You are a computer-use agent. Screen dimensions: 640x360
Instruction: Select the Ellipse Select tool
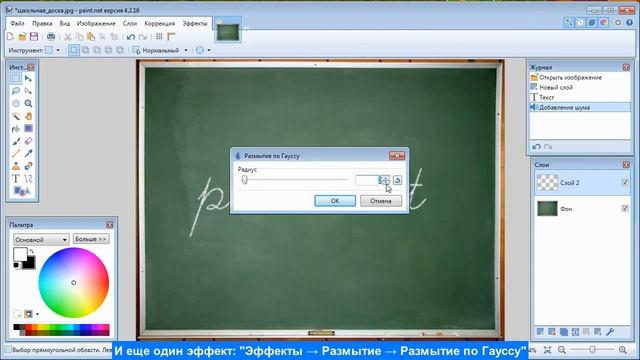16,103
